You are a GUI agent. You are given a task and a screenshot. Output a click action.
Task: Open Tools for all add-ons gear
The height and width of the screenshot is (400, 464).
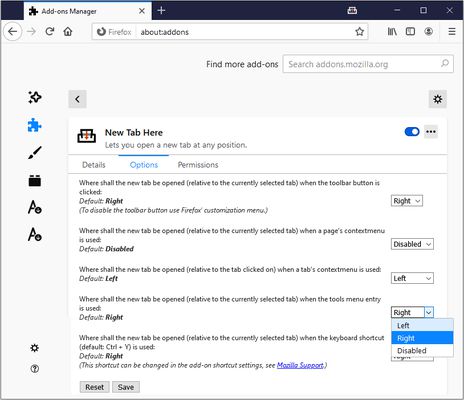click(437, 99)
